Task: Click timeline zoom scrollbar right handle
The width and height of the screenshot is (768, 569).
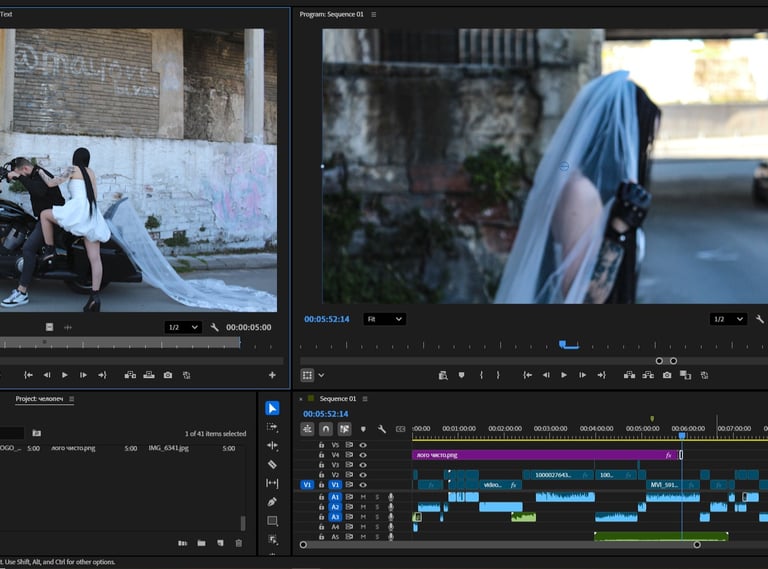Action: [x=696, y=545]
